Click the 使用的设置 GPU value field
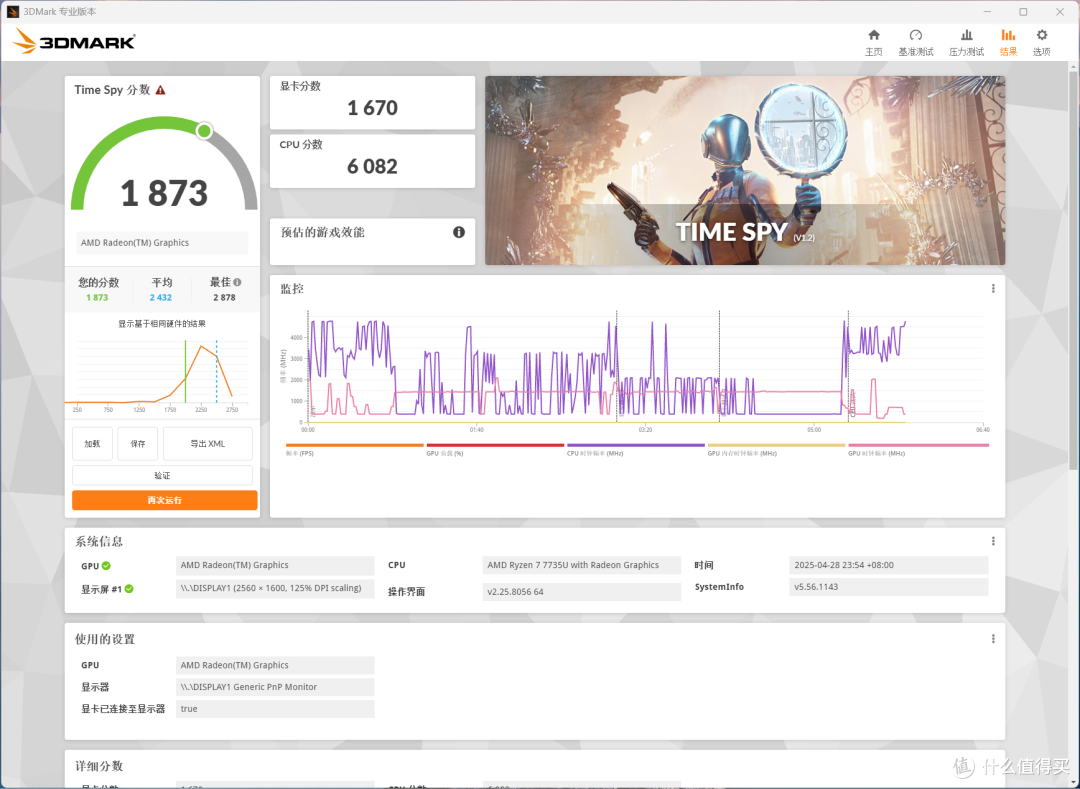 click(275, 665)
